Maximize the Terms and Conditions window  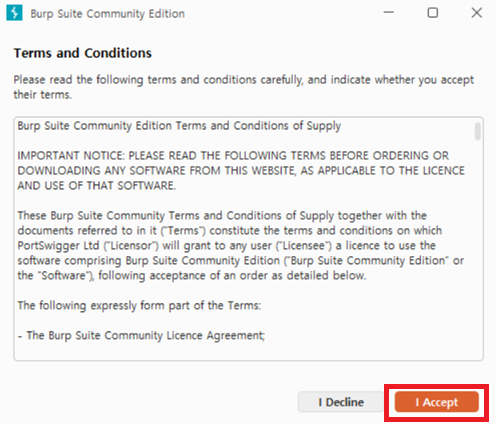click(x=433, y=13)
